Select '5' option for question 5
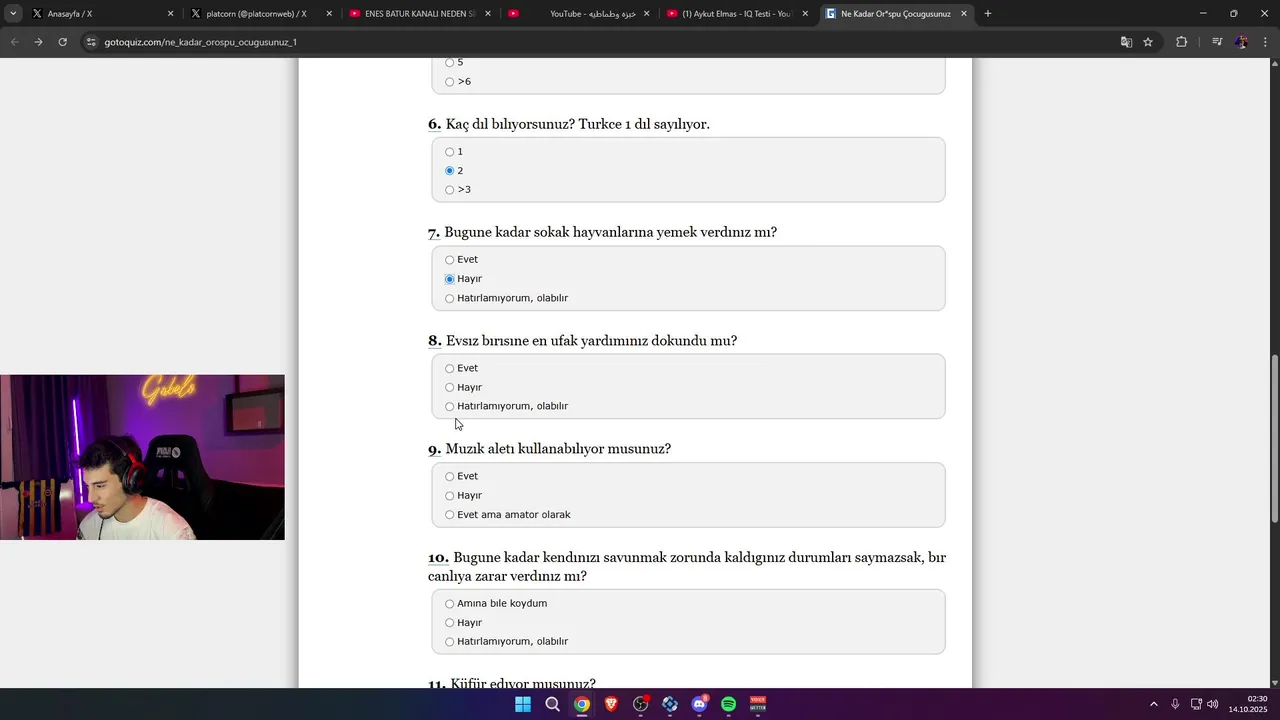 [450, 63]
